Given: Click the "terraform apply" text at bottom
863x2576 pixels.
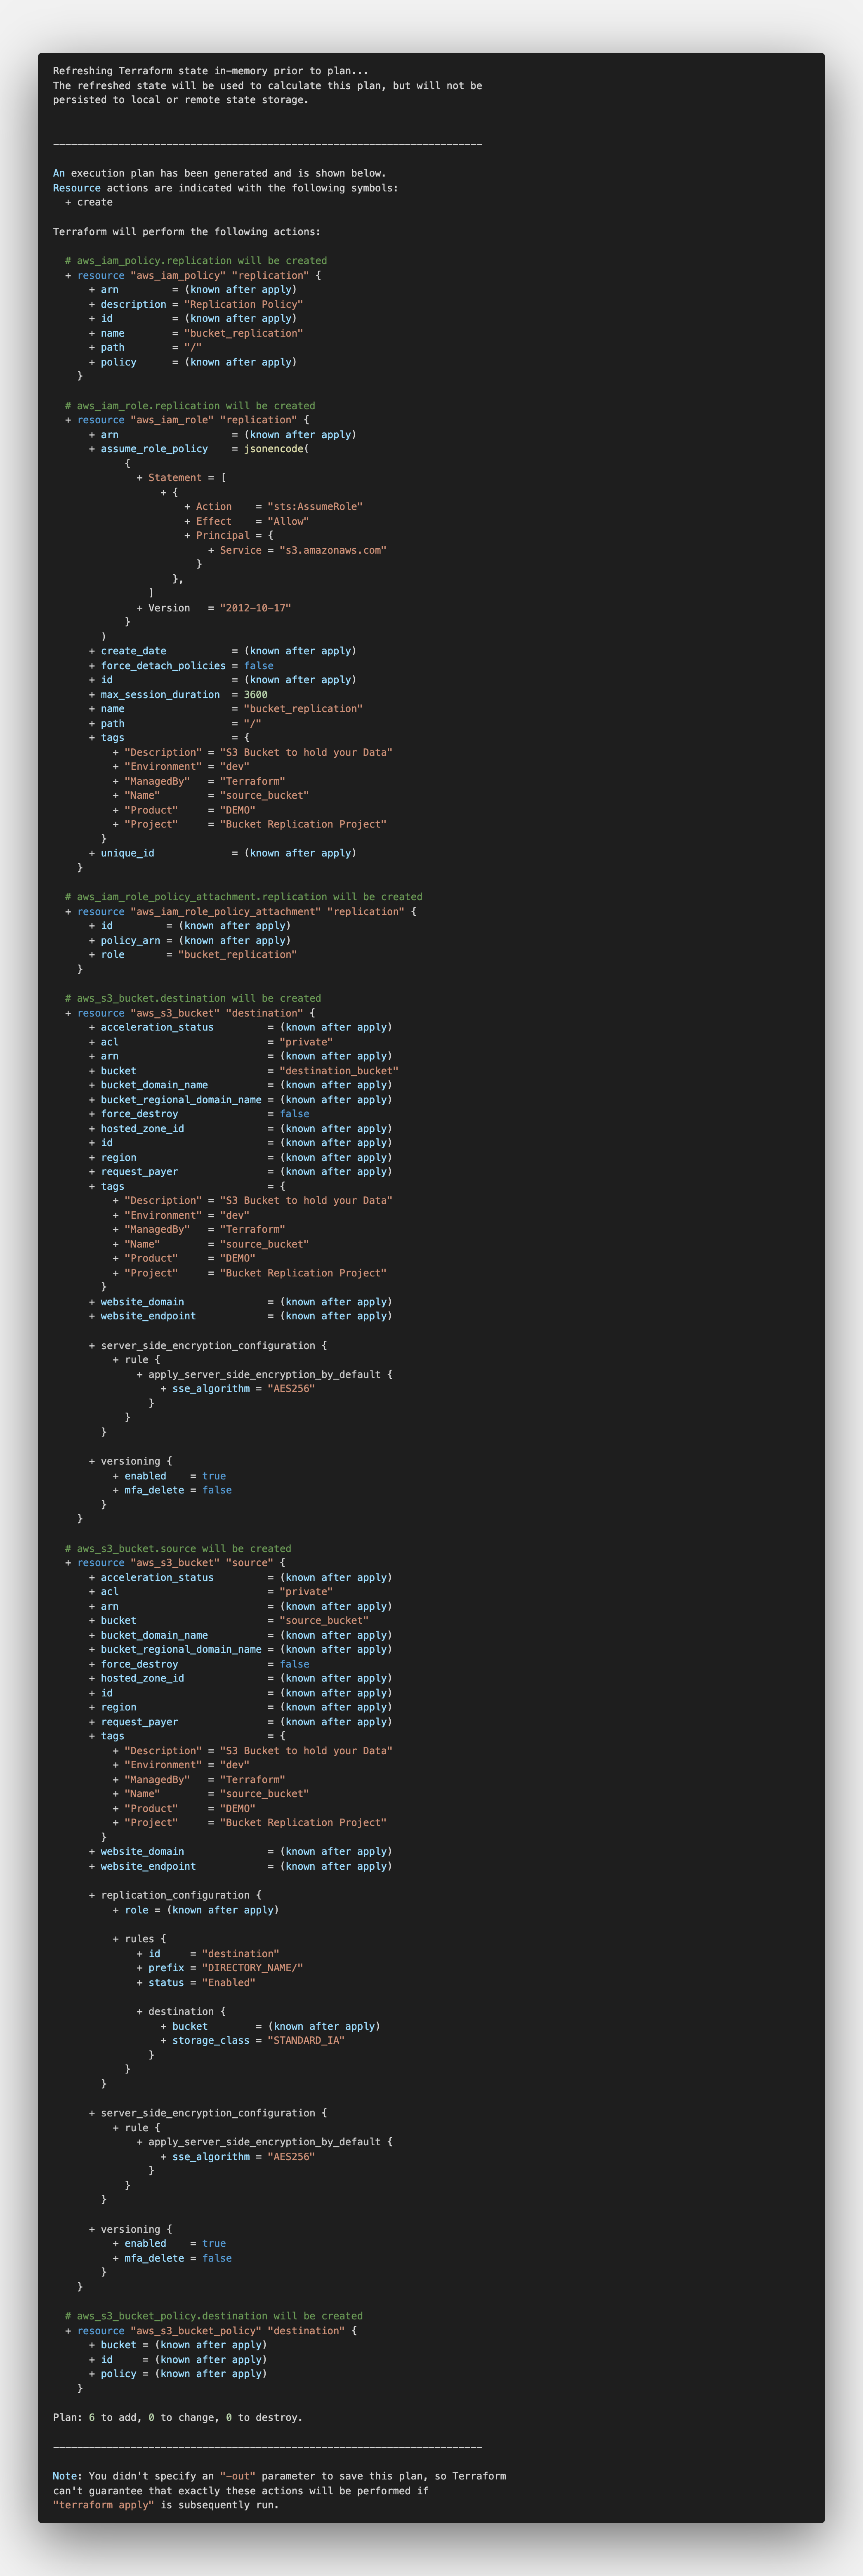Looking at the screenshot, I should 104,2505.
